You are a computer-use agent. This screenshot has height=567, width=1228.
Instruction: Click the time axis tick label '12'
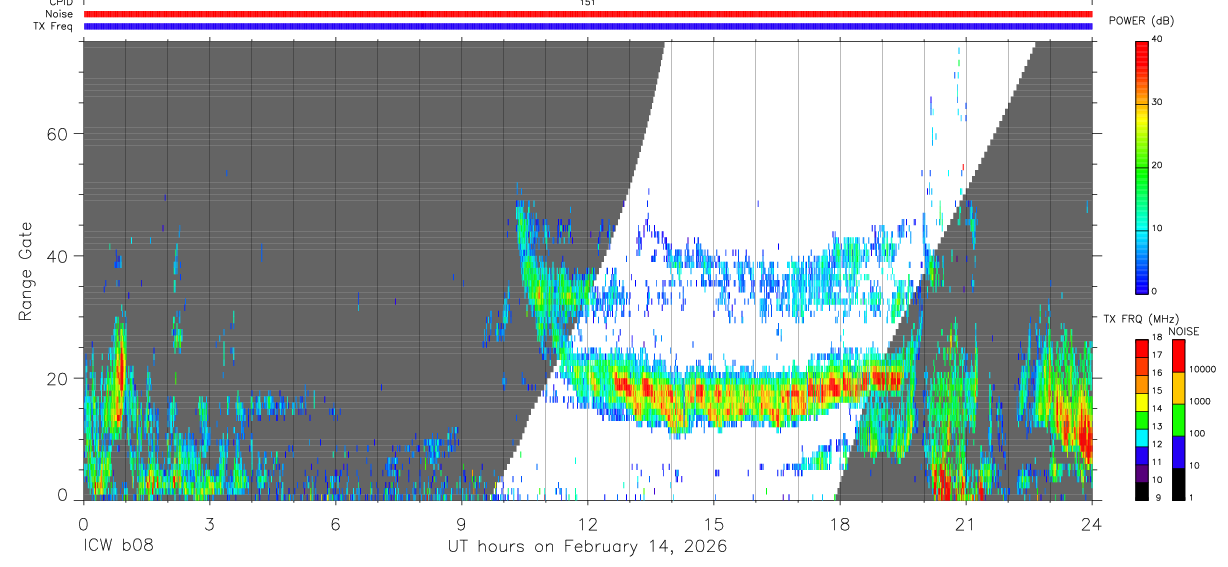tap(587, 523)
